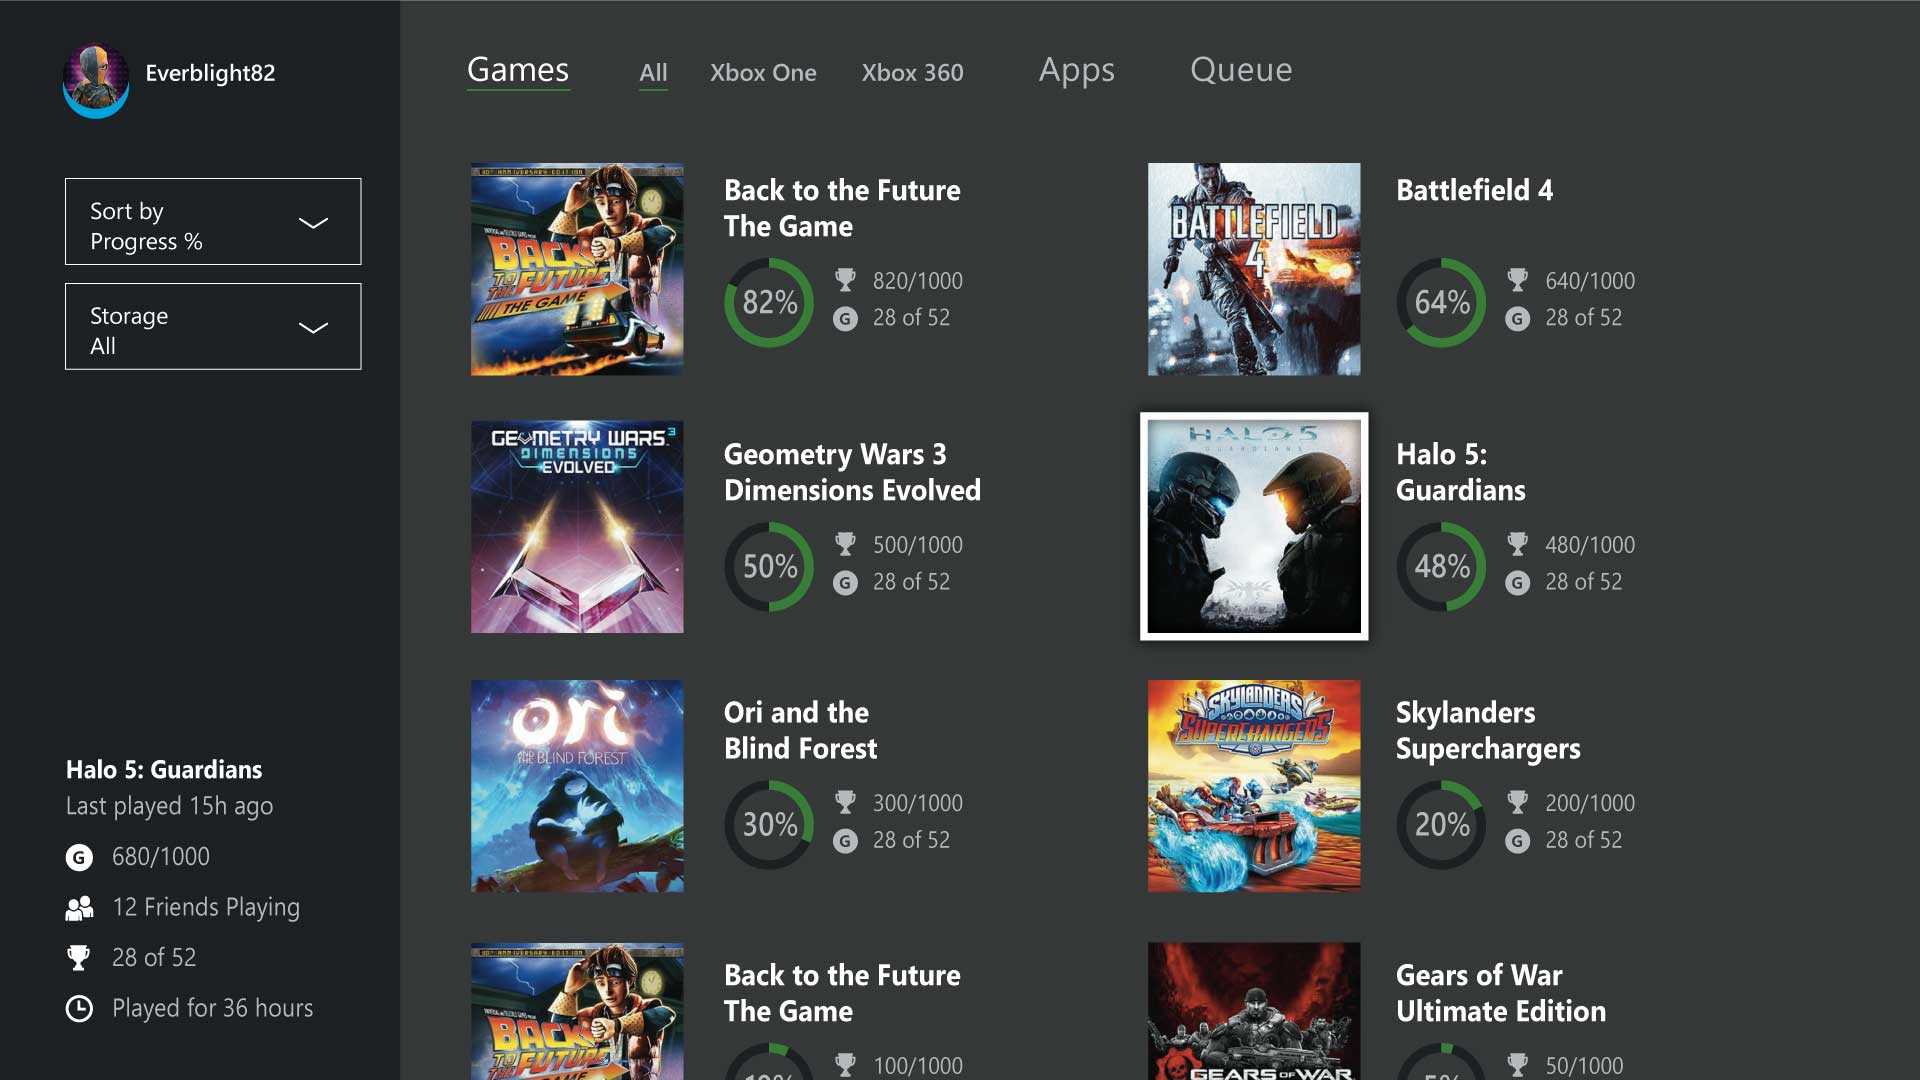Click the 82% progress ring for Back to the Future
Screen dimensions: 1920x1080
point(769,303)
